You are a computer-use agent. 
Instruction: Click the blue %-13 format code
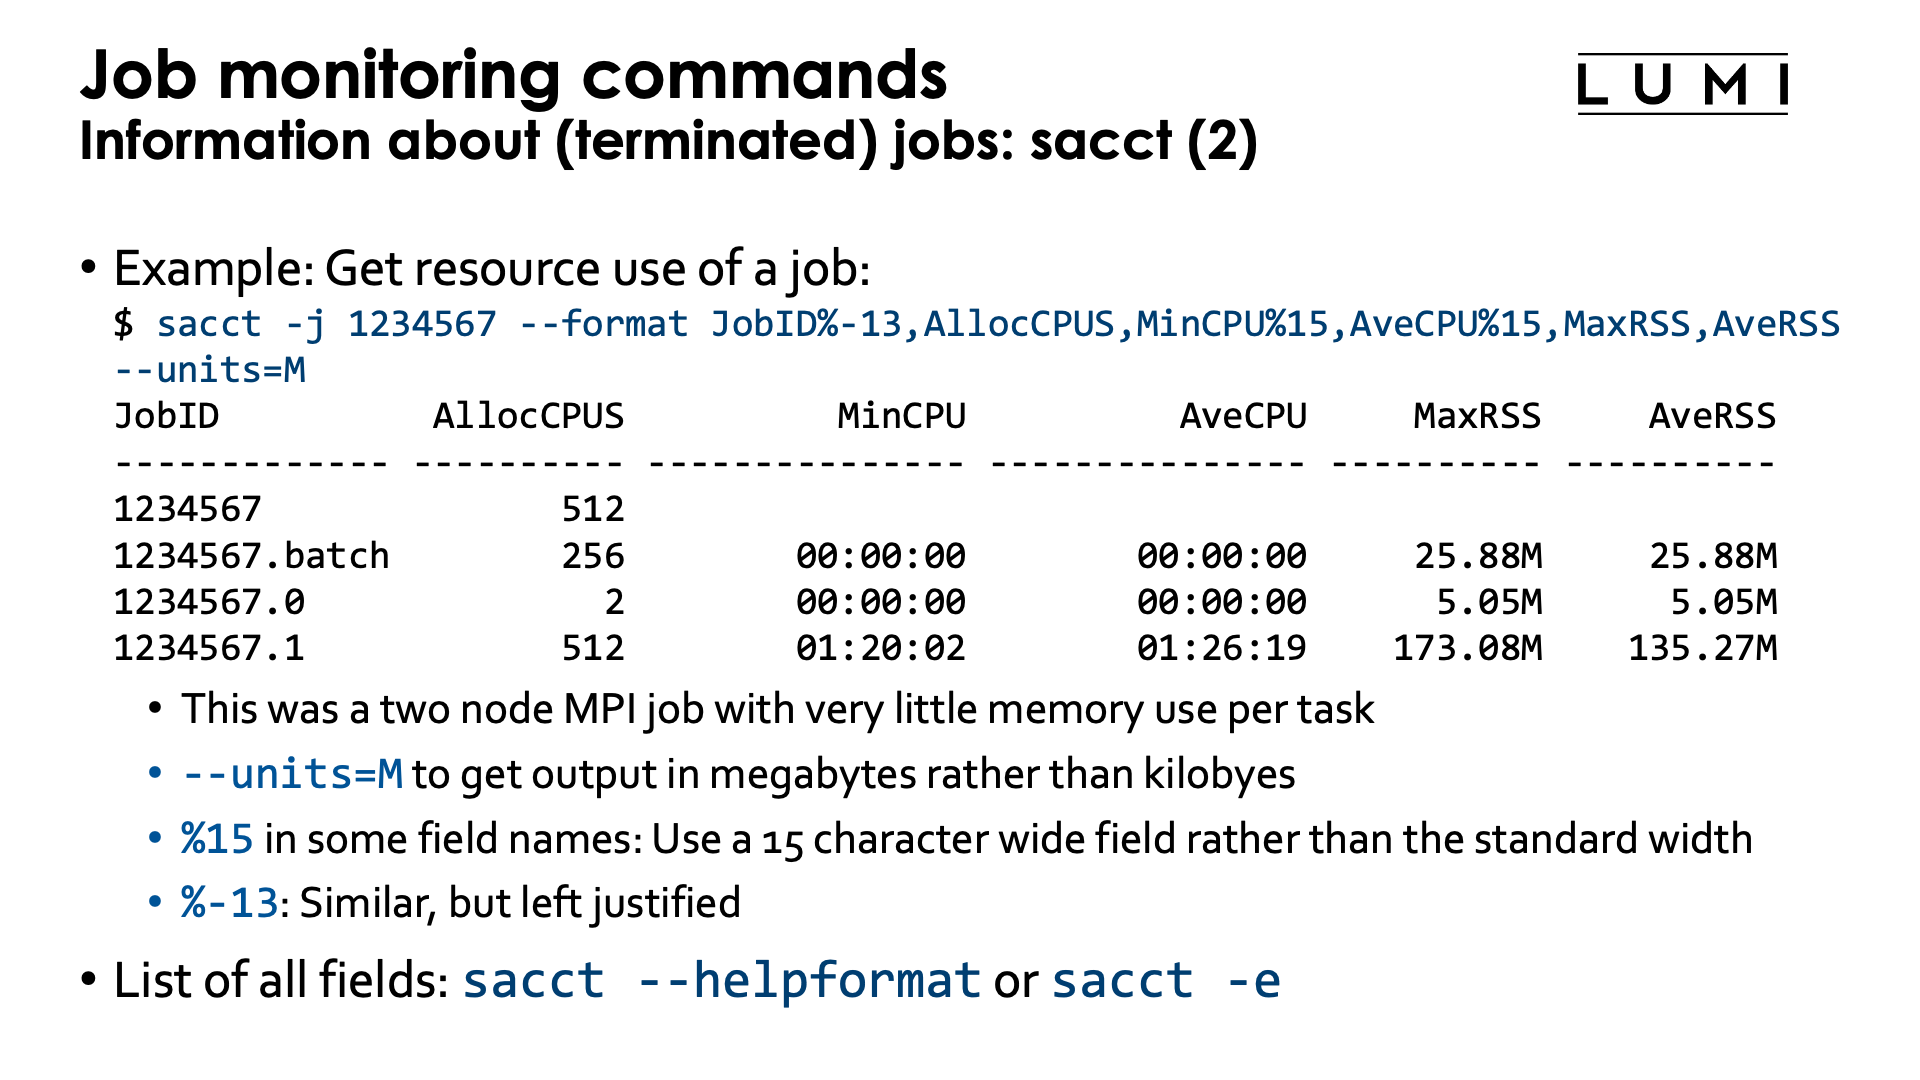pos(229,903)
